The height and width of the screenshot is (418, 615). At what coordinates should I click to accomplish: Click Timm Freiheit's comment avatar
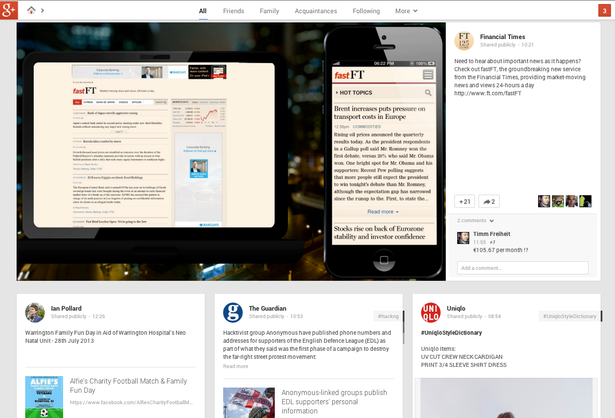[x=463, y=238]
